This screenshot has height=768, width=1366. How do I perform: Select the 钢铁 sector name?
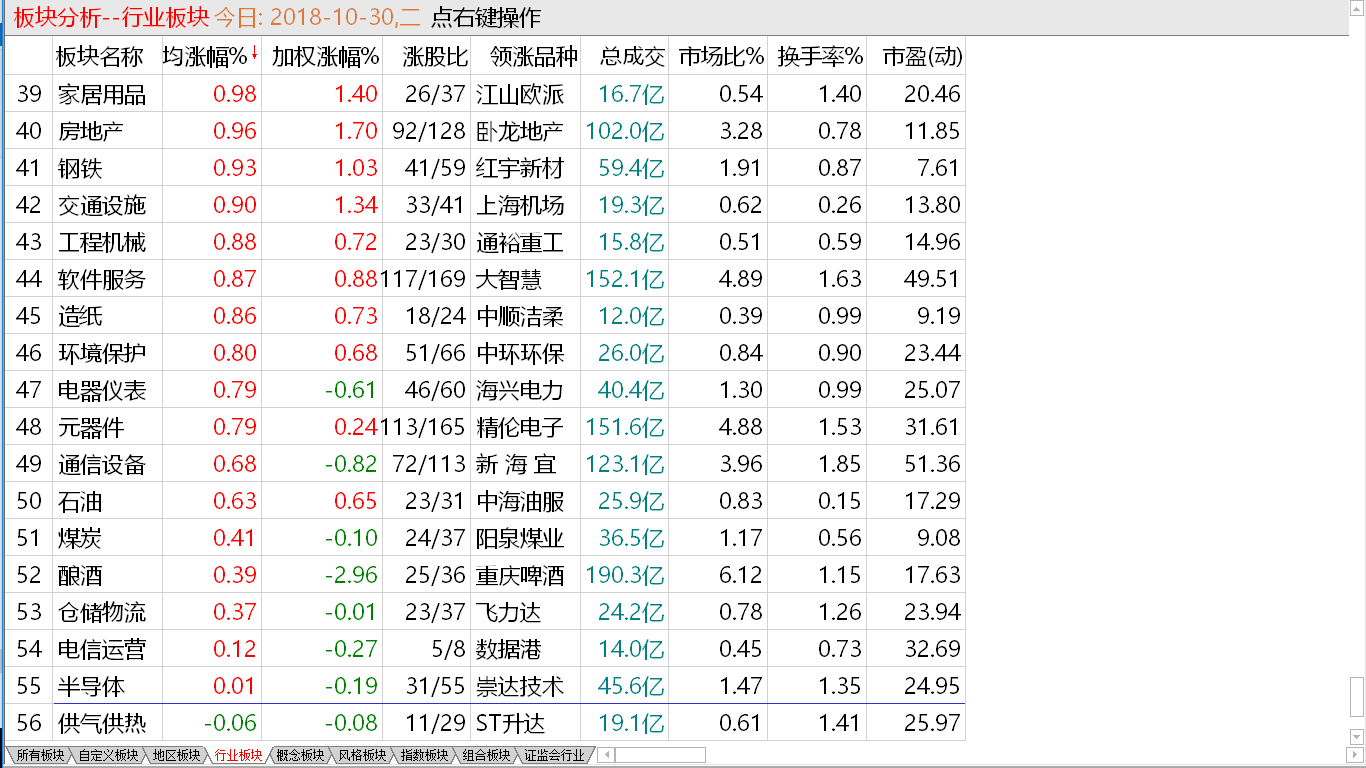point(80,168)
